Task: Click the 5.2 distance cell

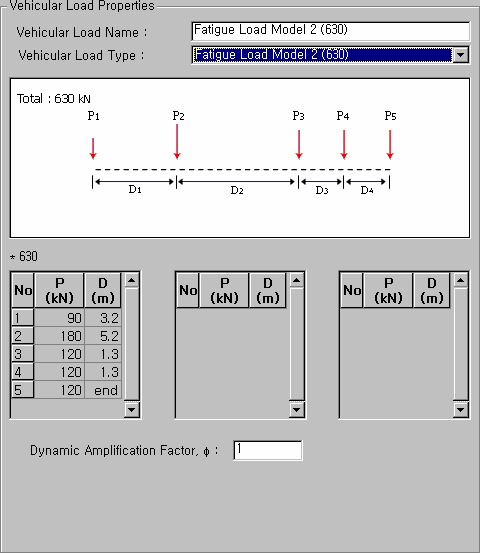Action: tap(103, 336)
